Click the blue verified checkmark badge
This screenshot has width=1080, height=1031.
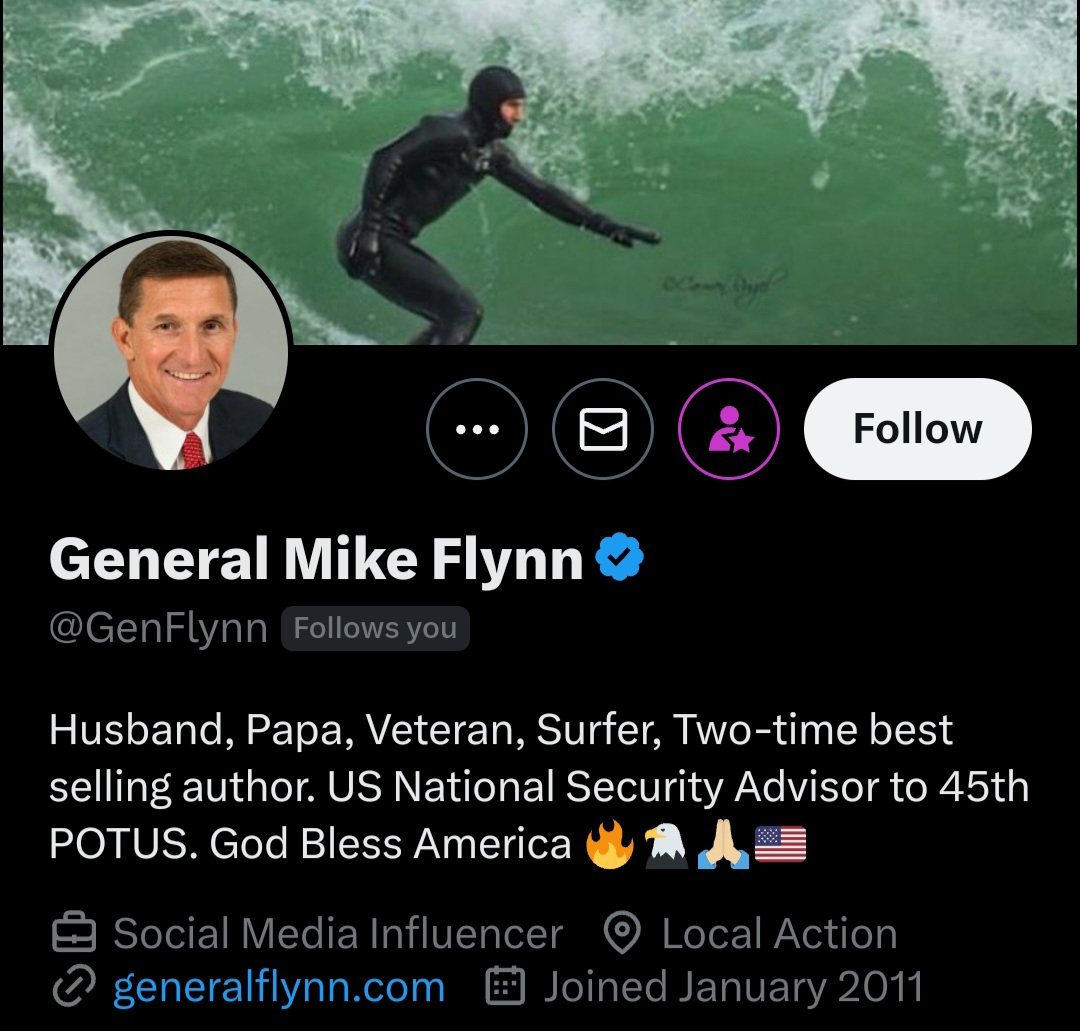[620, 559]
